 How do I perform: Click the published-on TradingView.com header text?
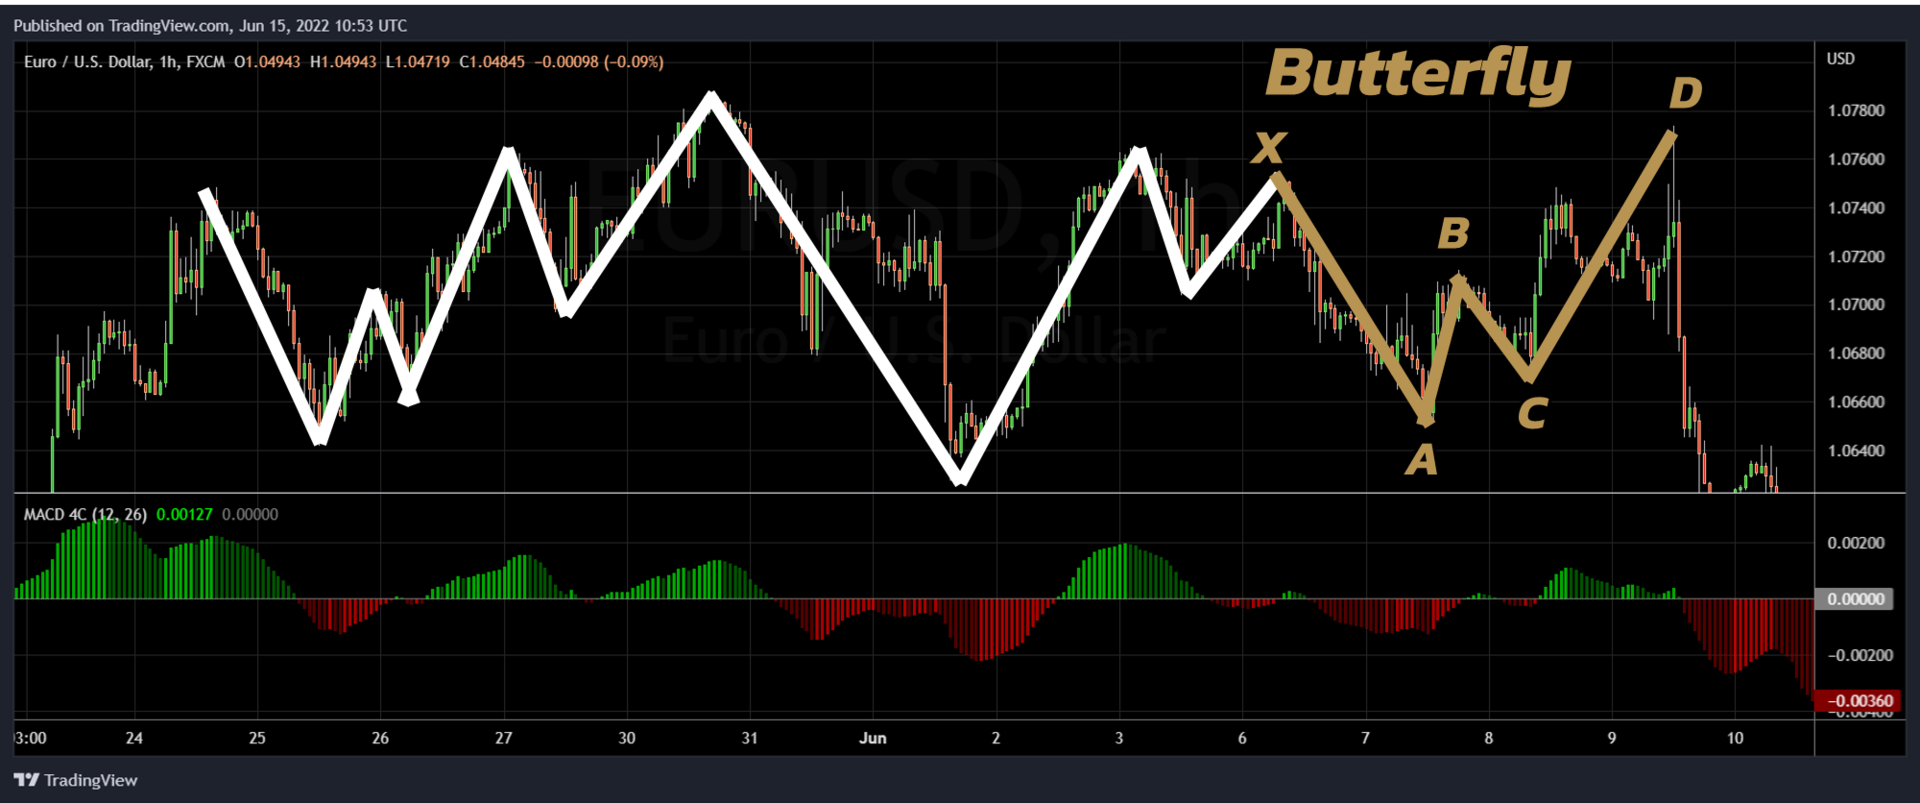pyautogui.click(x=210, y=26)
